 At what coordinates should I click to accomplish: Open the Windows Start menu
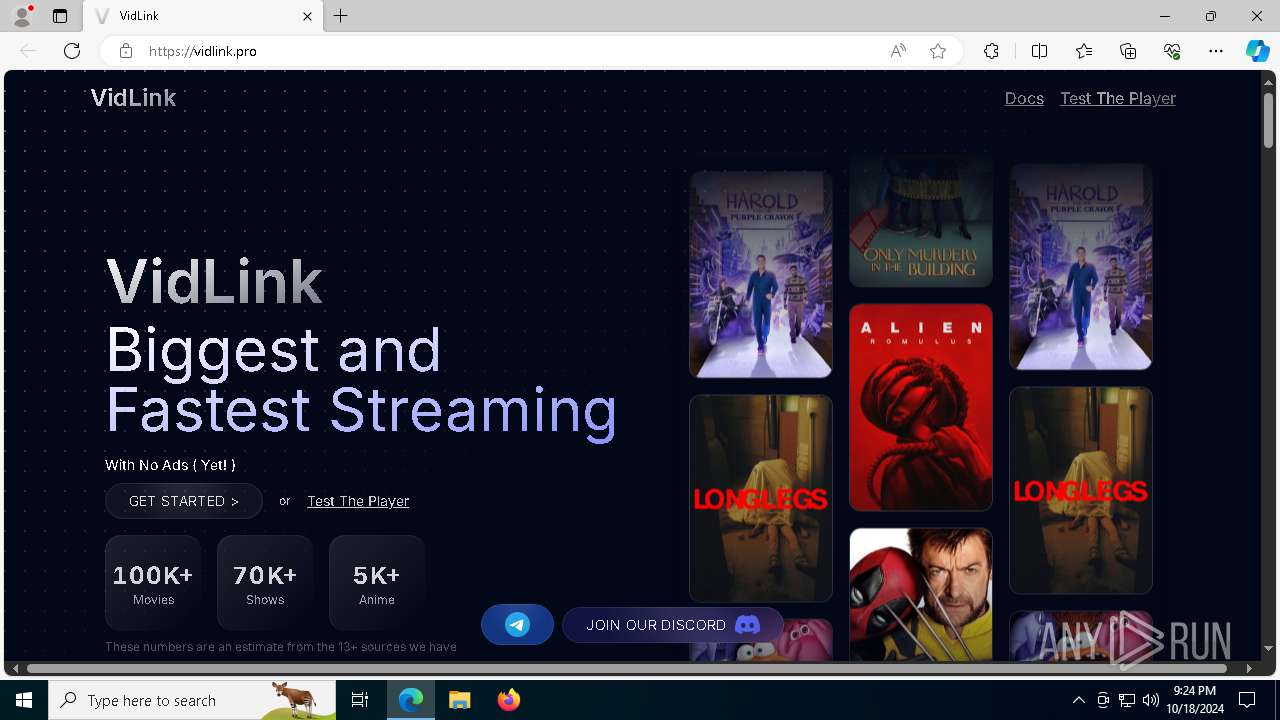pyautogui.click(x=24, y=700)
